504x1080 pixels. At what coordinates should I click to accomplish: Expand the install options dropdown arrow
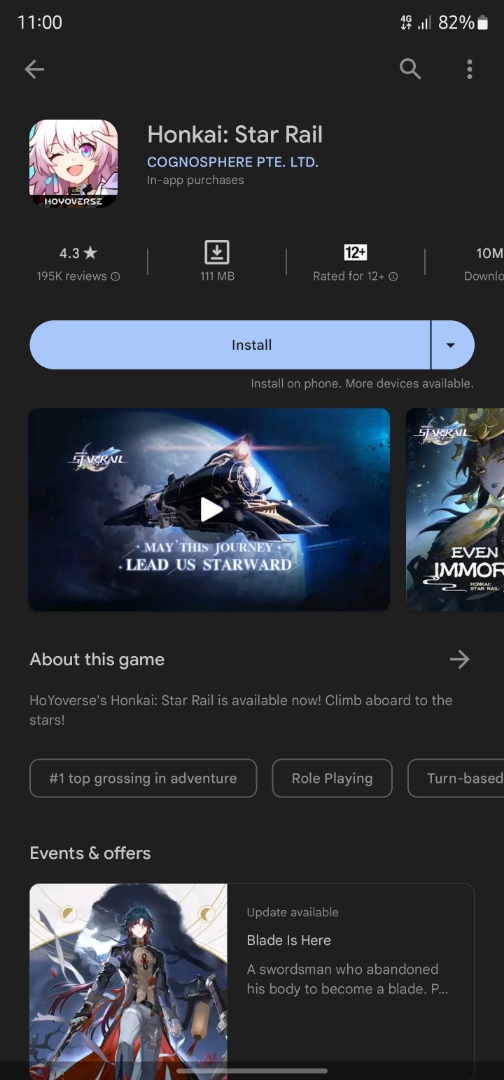(x=452, y=345)
